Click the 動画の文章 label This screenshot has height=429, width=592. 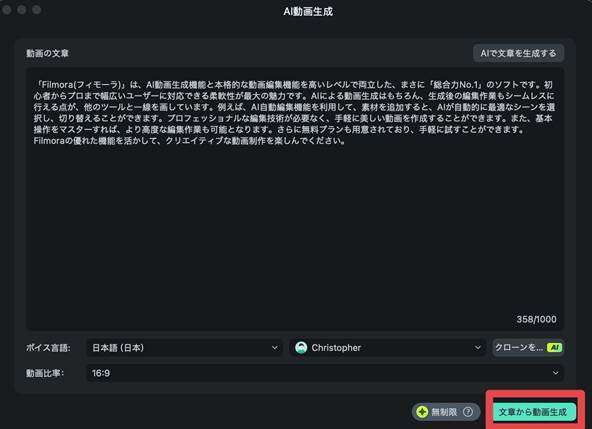pyautogui.click(x=47, y=54)
